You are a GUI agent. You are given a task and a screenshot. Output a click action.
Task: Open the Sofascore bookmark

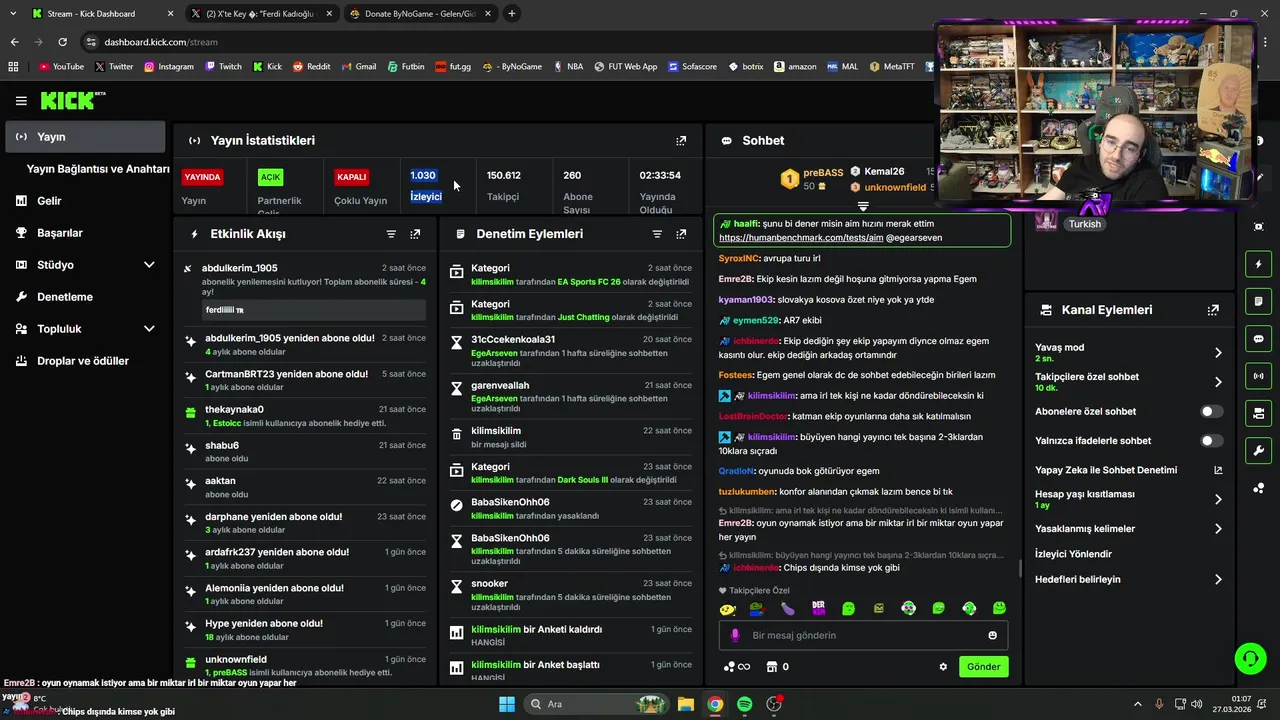[x=692, y=67]
